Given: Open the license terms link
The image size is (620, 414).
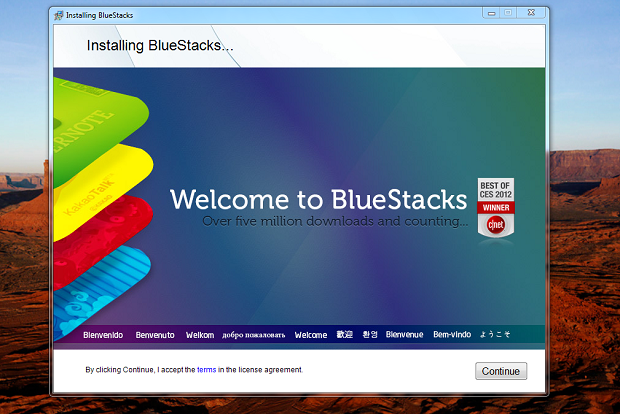Looking at the screenshot, I should click(x=206, y=370).
